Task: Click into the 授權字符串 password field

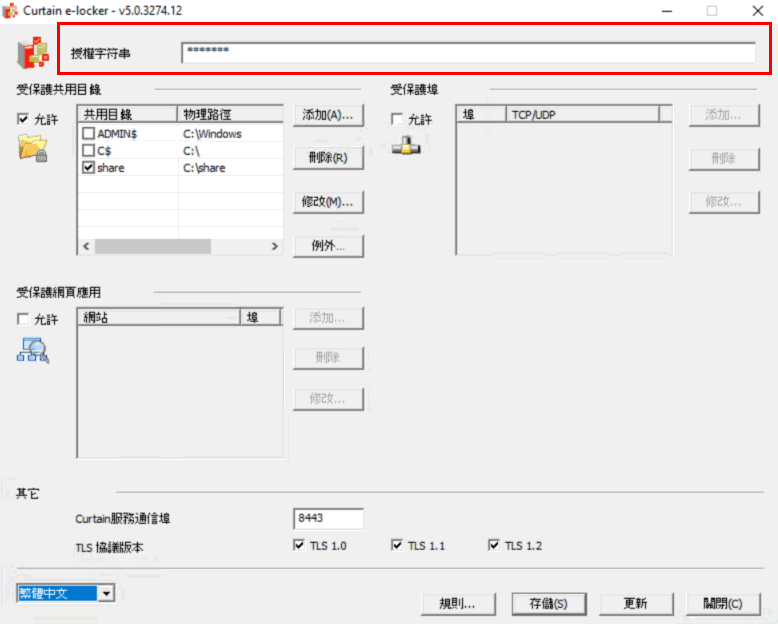Action: coord(468,53)
